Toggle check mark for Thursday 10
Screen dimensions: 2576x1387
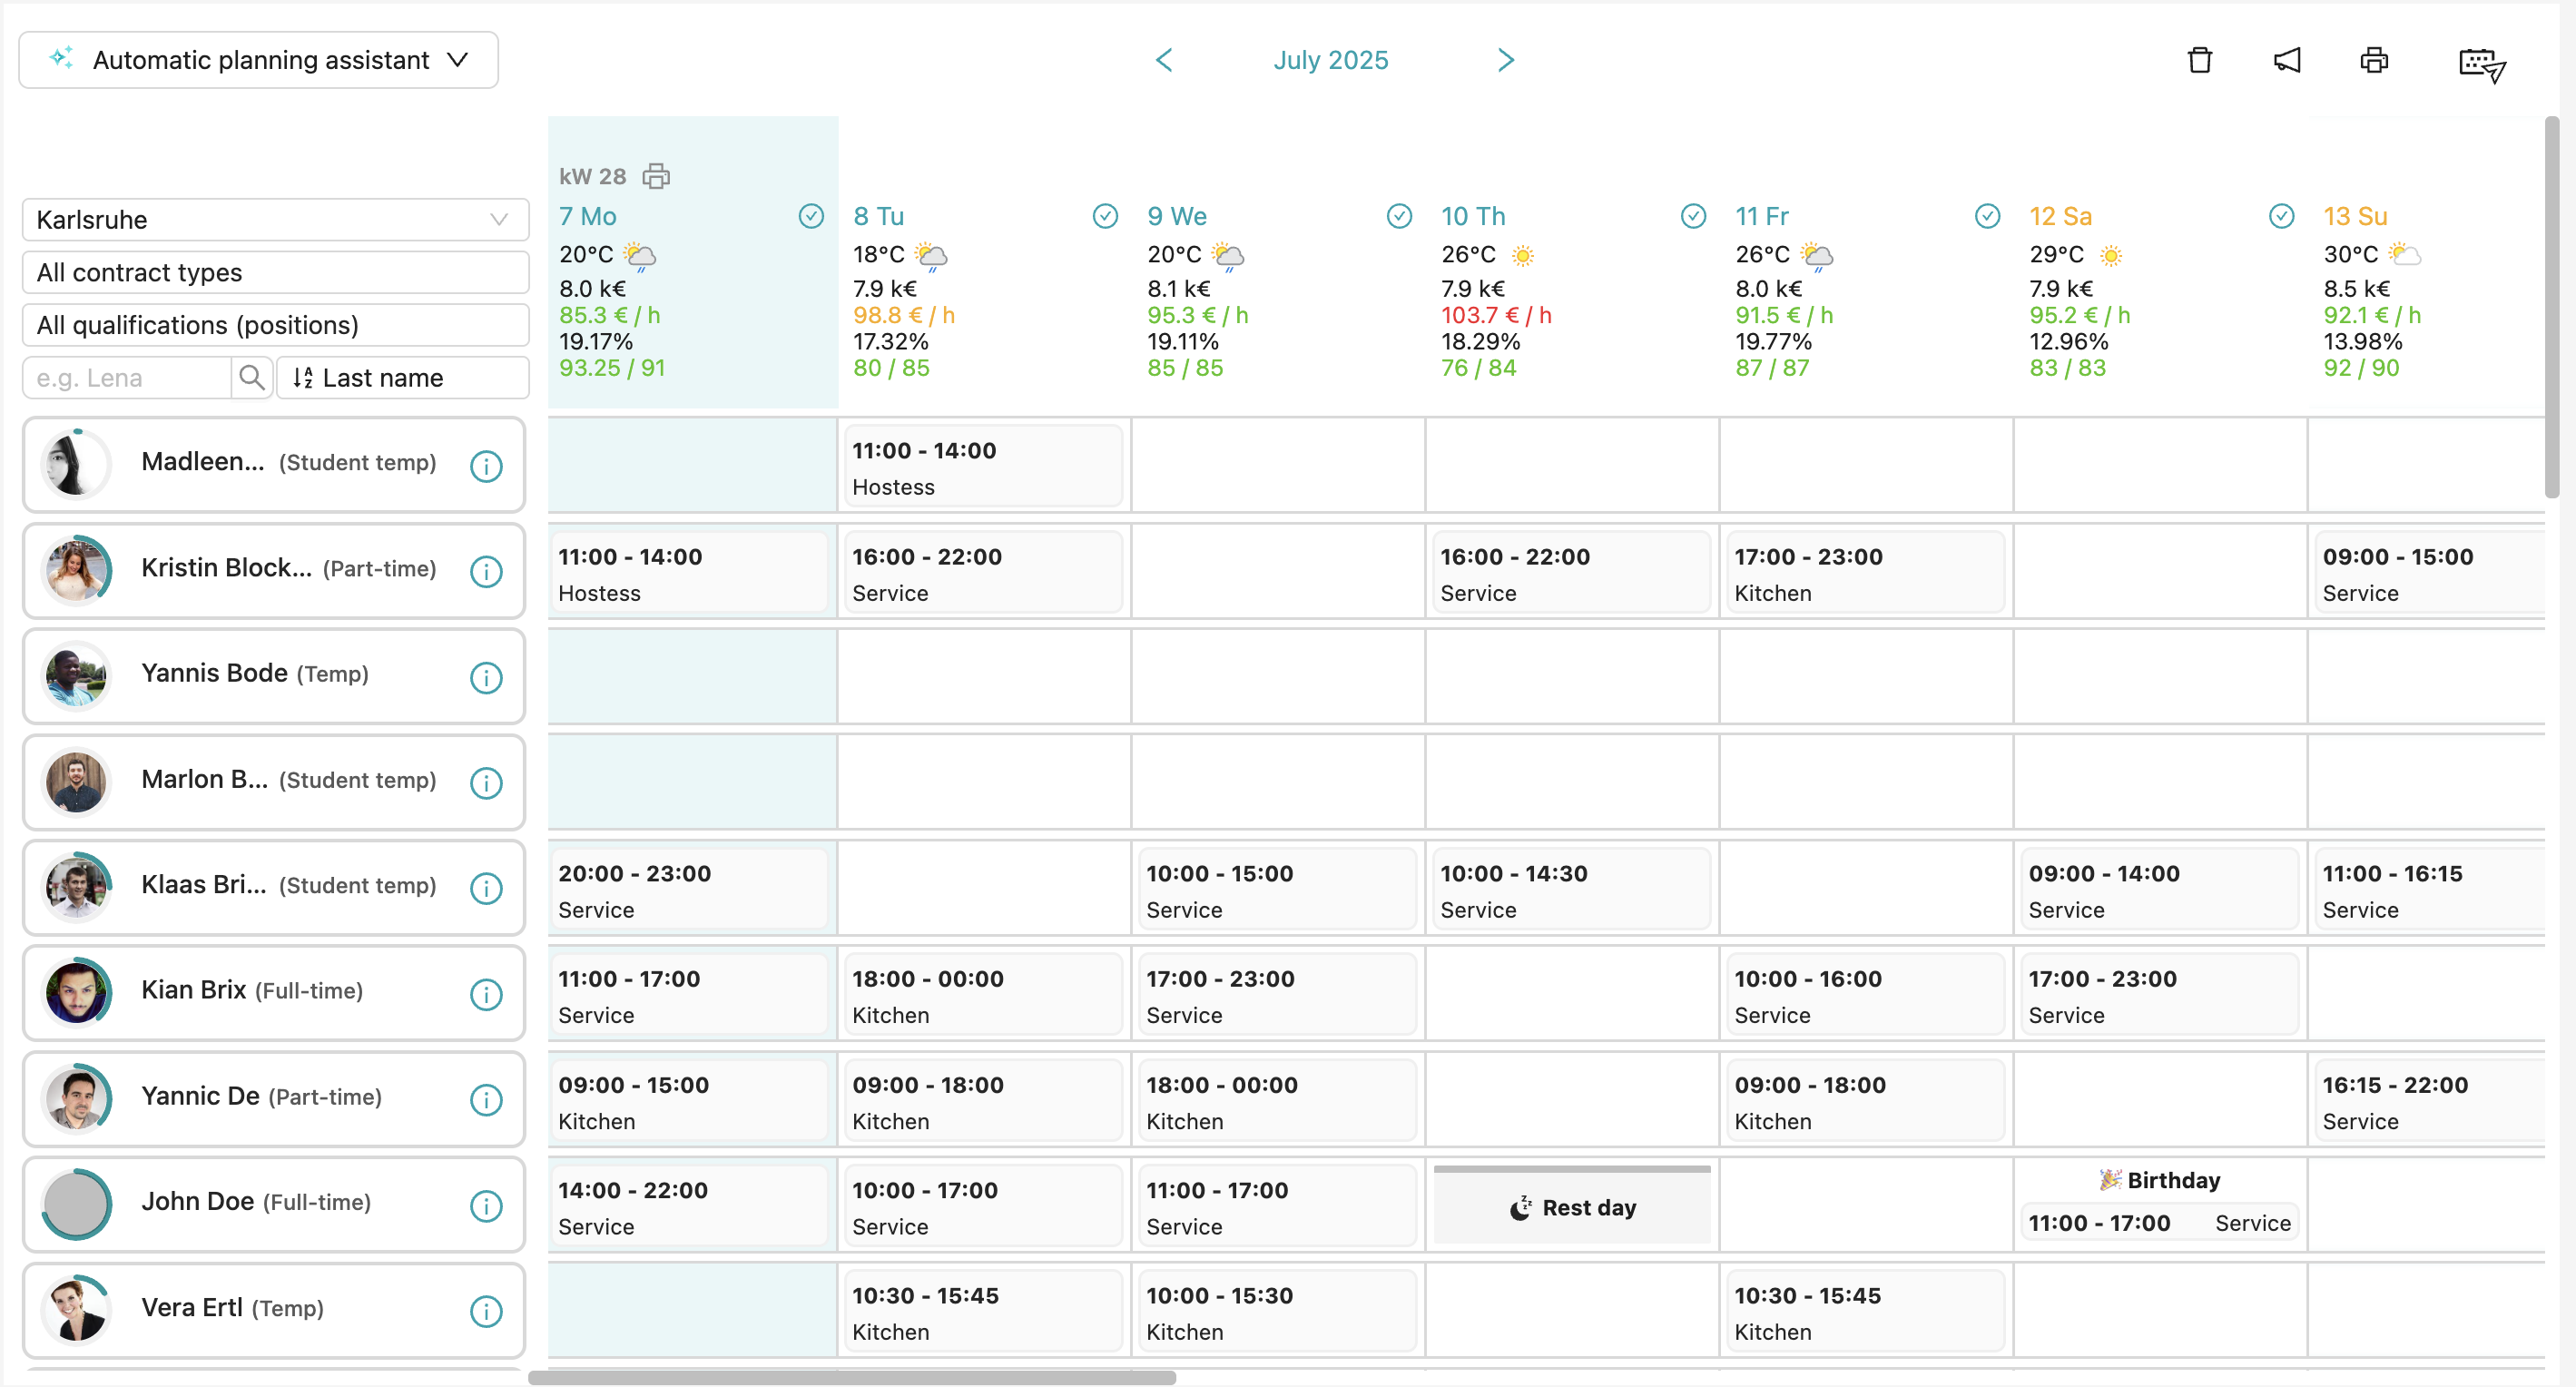[x=1692, y=216]
